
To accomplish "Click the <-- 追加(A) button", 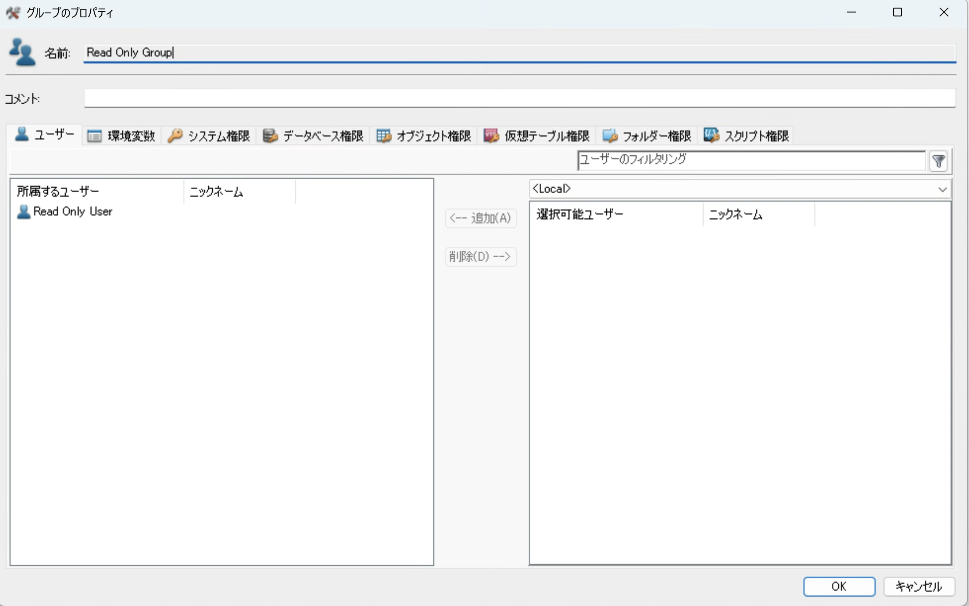I will (x=481, y=218).
